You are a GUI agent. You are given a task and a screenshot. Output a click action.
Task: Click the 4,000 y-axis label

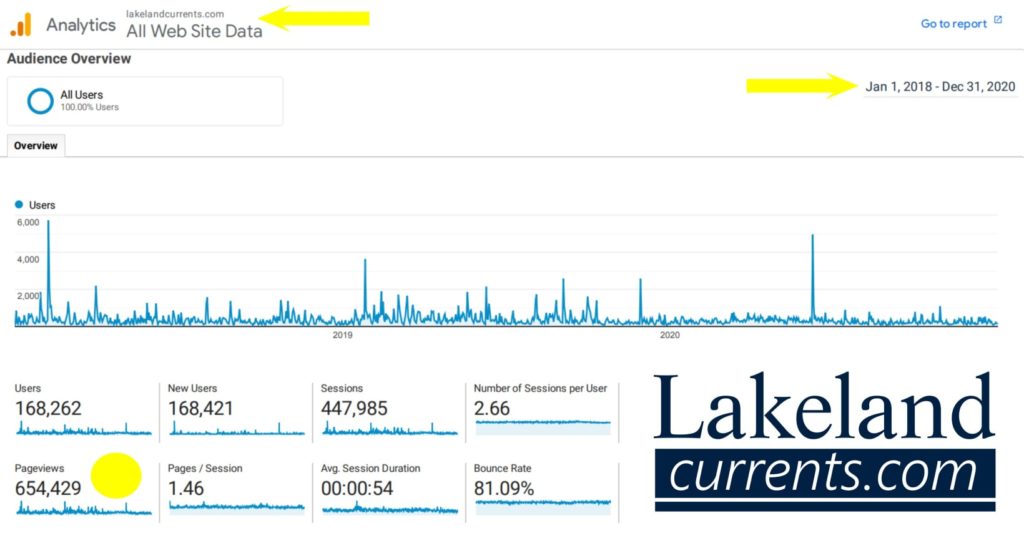(x=28, y=259)
